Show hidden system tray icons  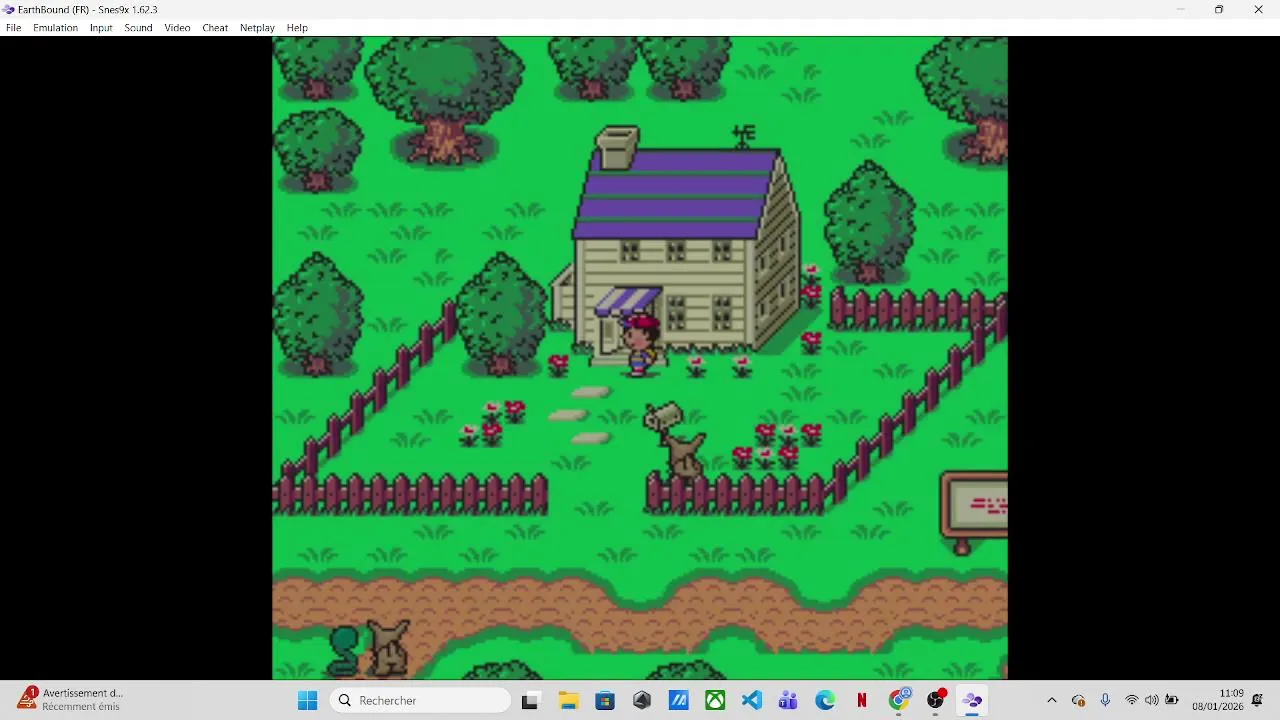click(x=1051, y=701)
